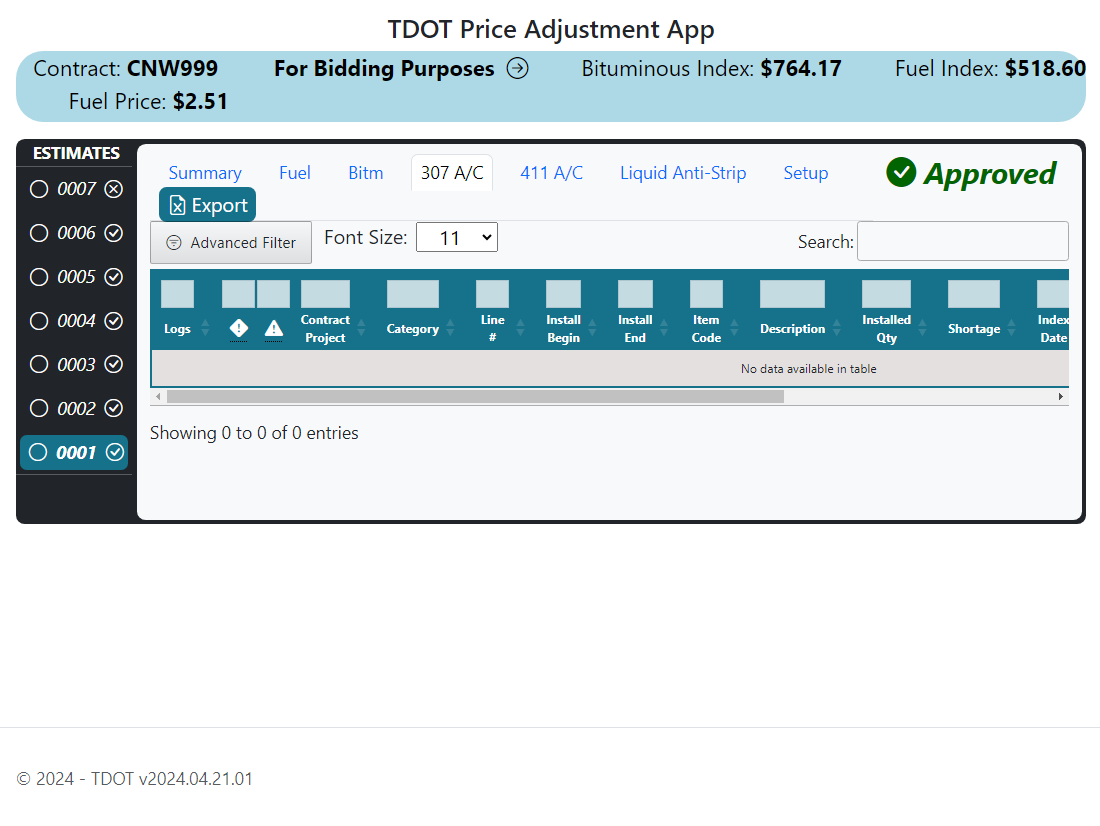Click the Logs column filter box

pyautogui.click(x=177, y=294)
